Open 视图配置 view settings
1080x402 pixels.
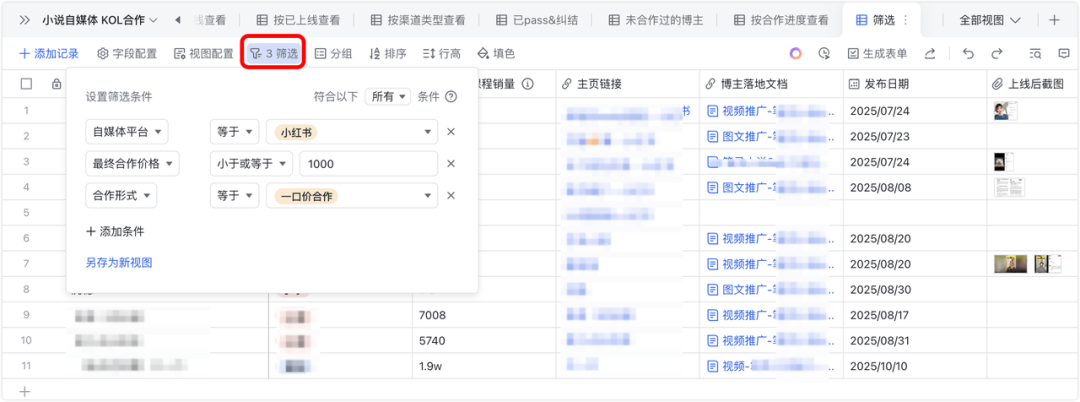tap(203, 53)
